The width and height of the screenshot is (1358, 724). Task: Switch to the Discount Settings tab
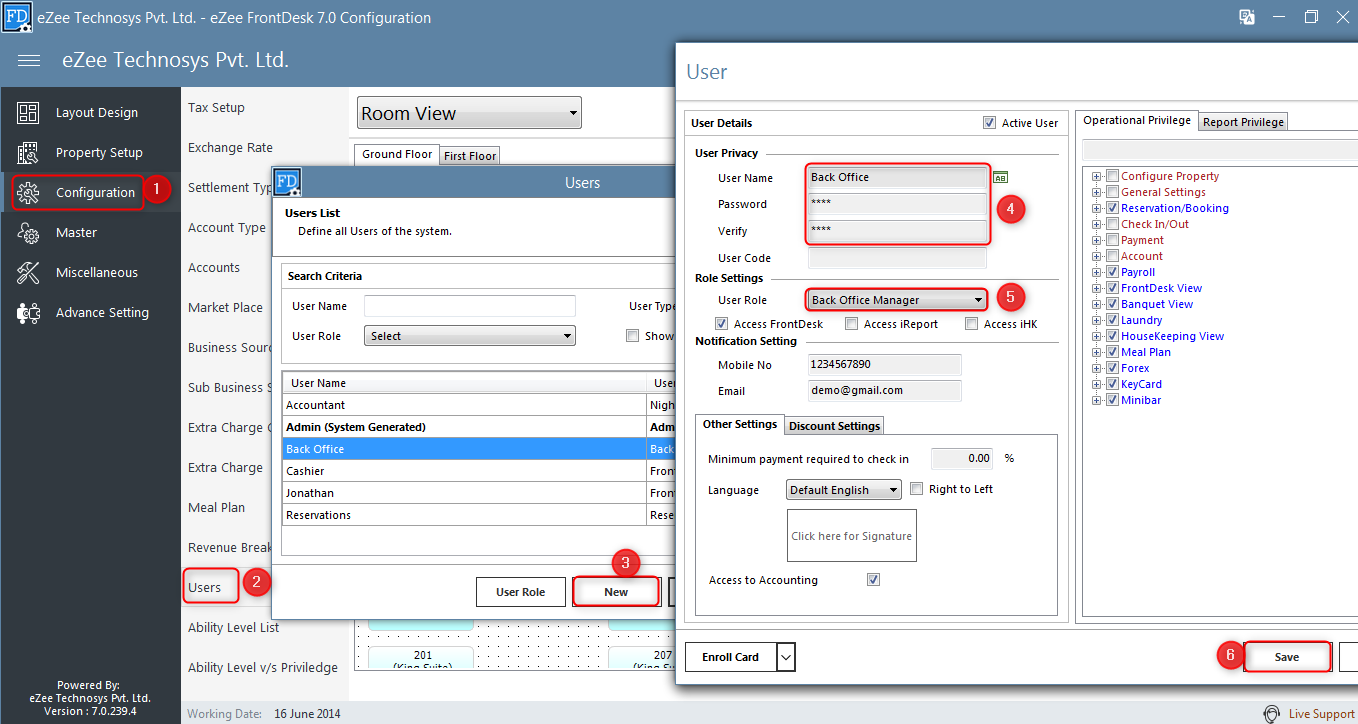point(835,426)
